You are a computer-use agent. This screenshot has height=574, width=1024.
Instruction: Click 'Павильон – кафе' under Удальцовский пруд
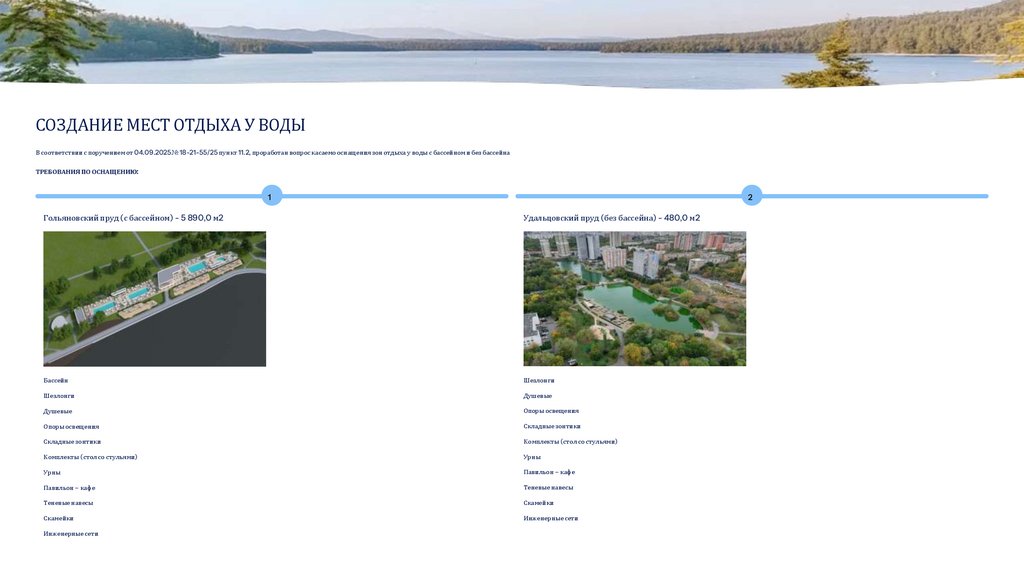pos(549,472)
